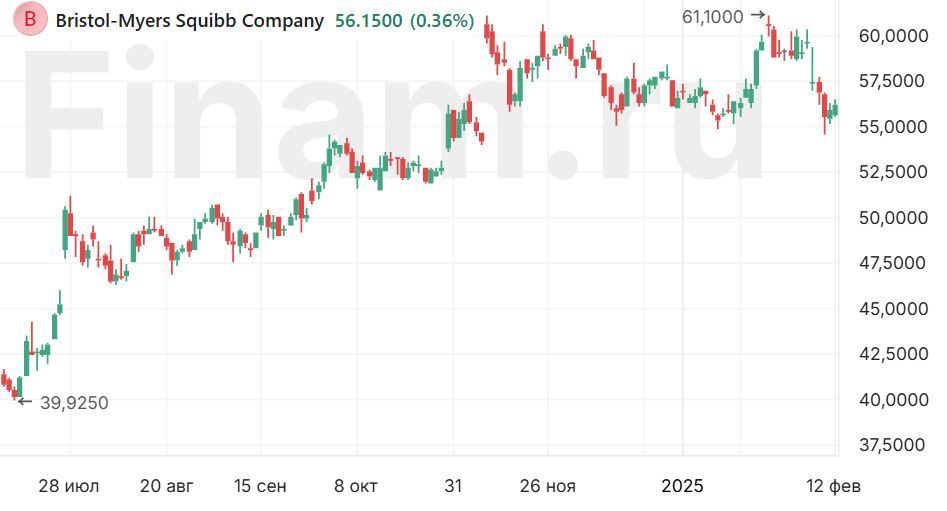Click the 50,0000 price axis label

[893, 218]
